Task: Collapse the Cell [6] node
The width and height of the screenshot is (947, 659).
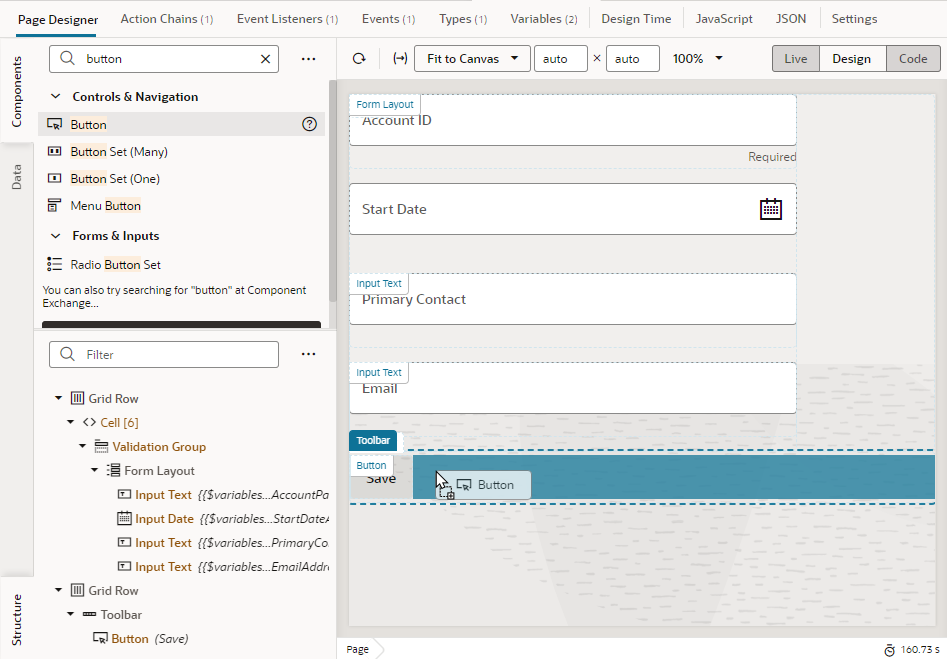Action: click(71, 422)
